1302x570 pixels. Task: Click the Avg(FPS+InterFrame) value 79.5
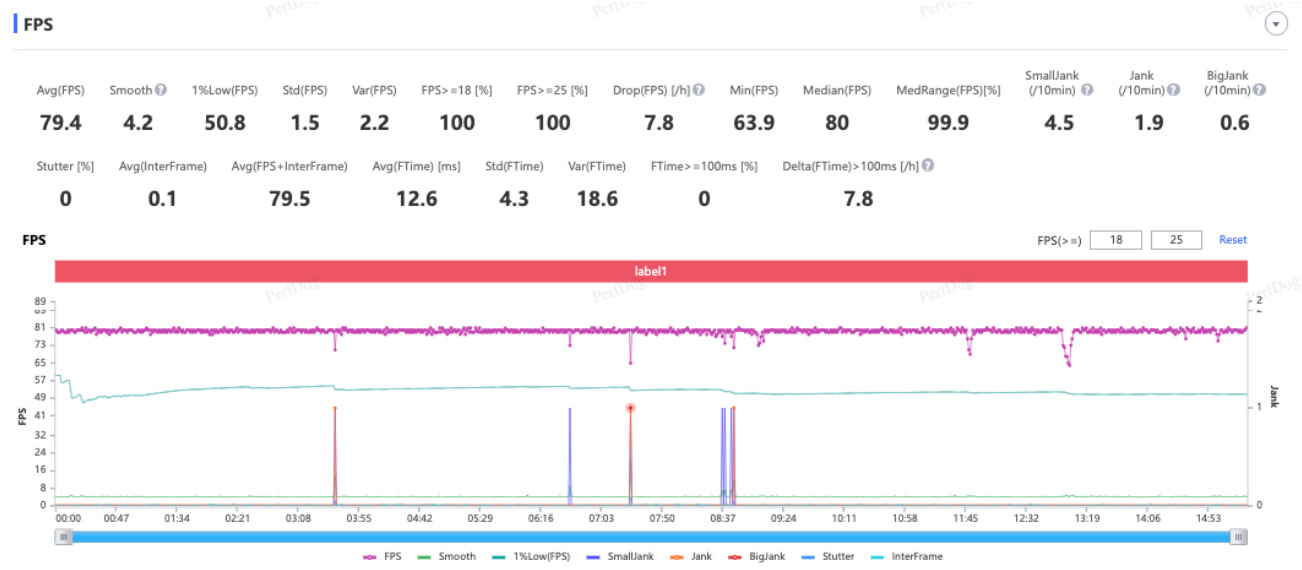click(x=289, y=199)
